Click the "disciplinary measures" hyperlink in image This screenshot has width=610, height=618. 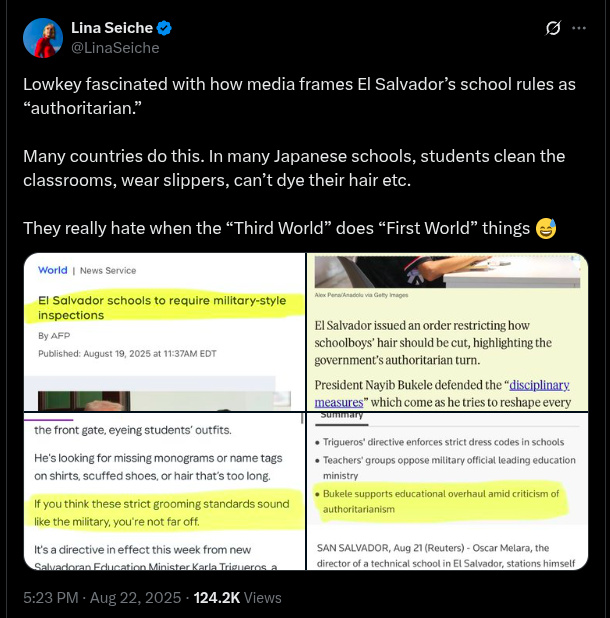click(442, 393)
